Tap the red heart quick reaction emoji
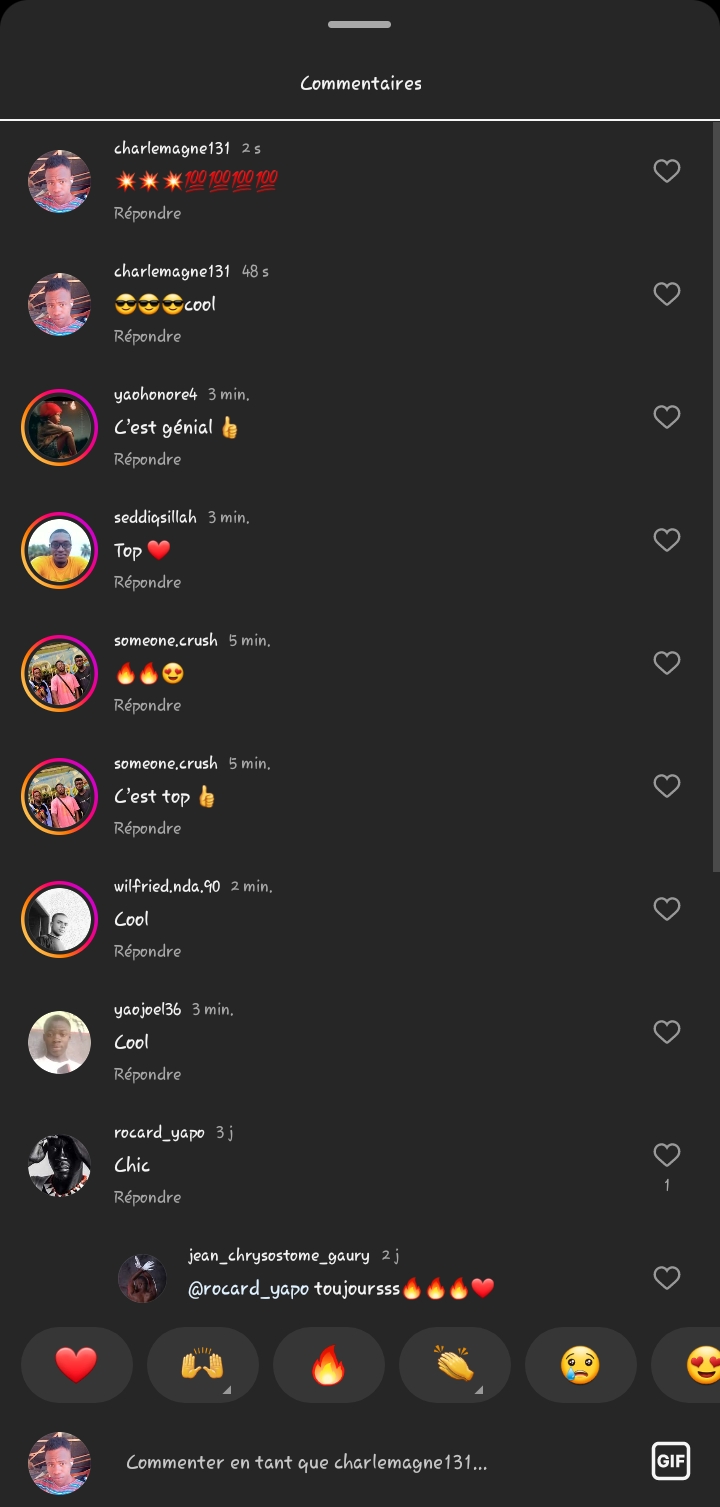This screenshot has height=1507, width=720. pos(77,1365)
